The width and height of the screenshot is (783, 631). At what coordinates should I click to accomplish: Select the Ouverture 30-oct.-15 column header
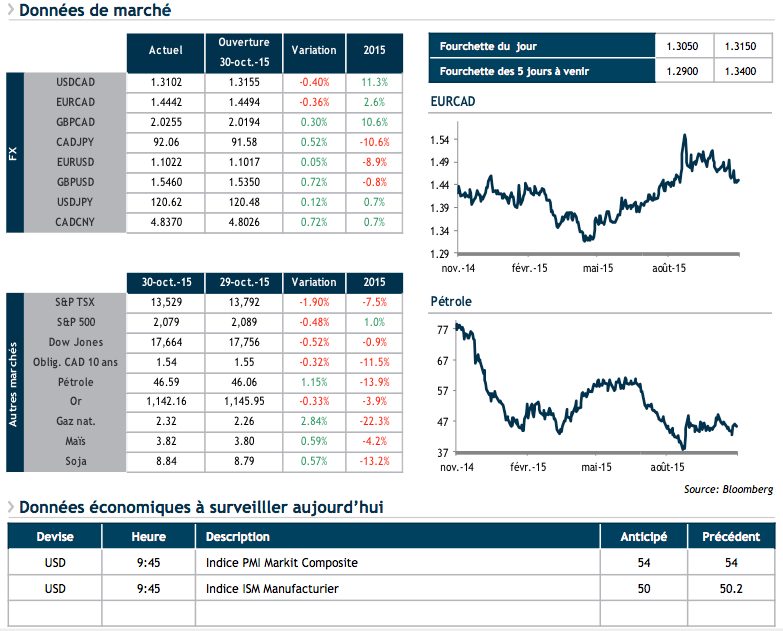(244, 50)
